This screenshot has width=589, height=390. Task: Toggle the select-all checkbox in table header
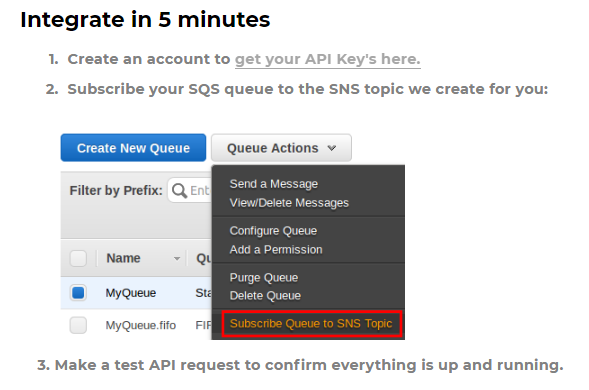[x=78, y=258]
